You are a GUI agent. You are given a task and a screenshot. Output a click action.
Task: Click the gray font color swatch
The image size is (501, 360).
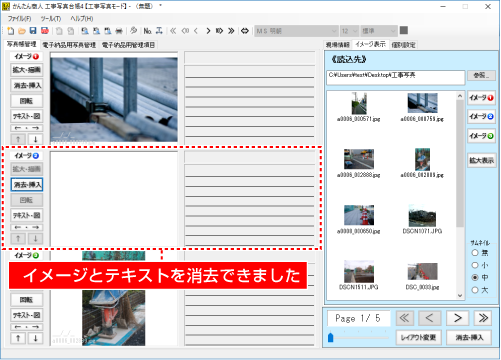tap(404, 31)
